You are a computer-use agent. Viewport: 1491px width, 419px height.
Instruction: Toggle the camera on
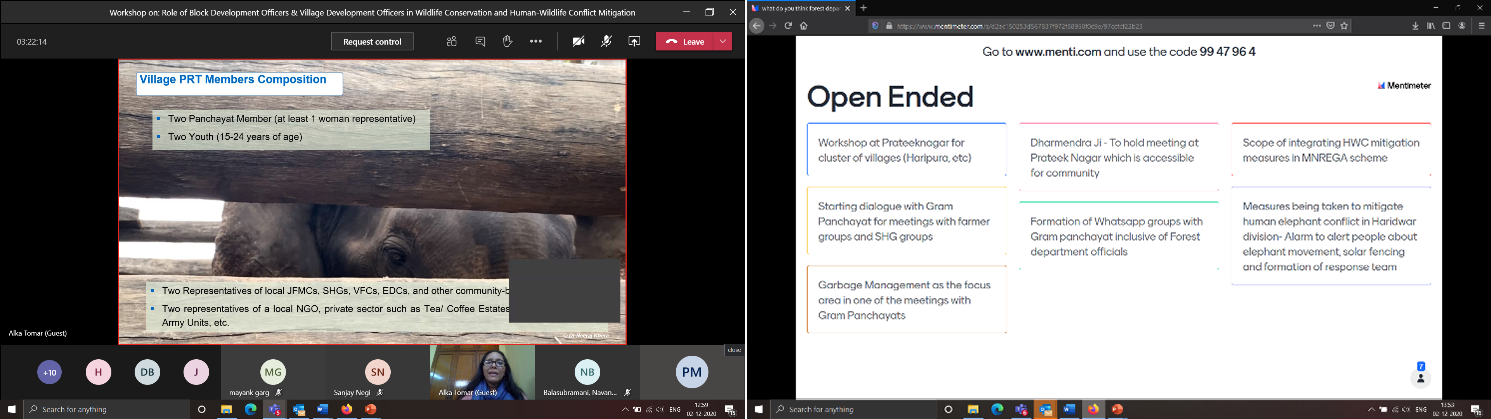(x=578, y=41)
